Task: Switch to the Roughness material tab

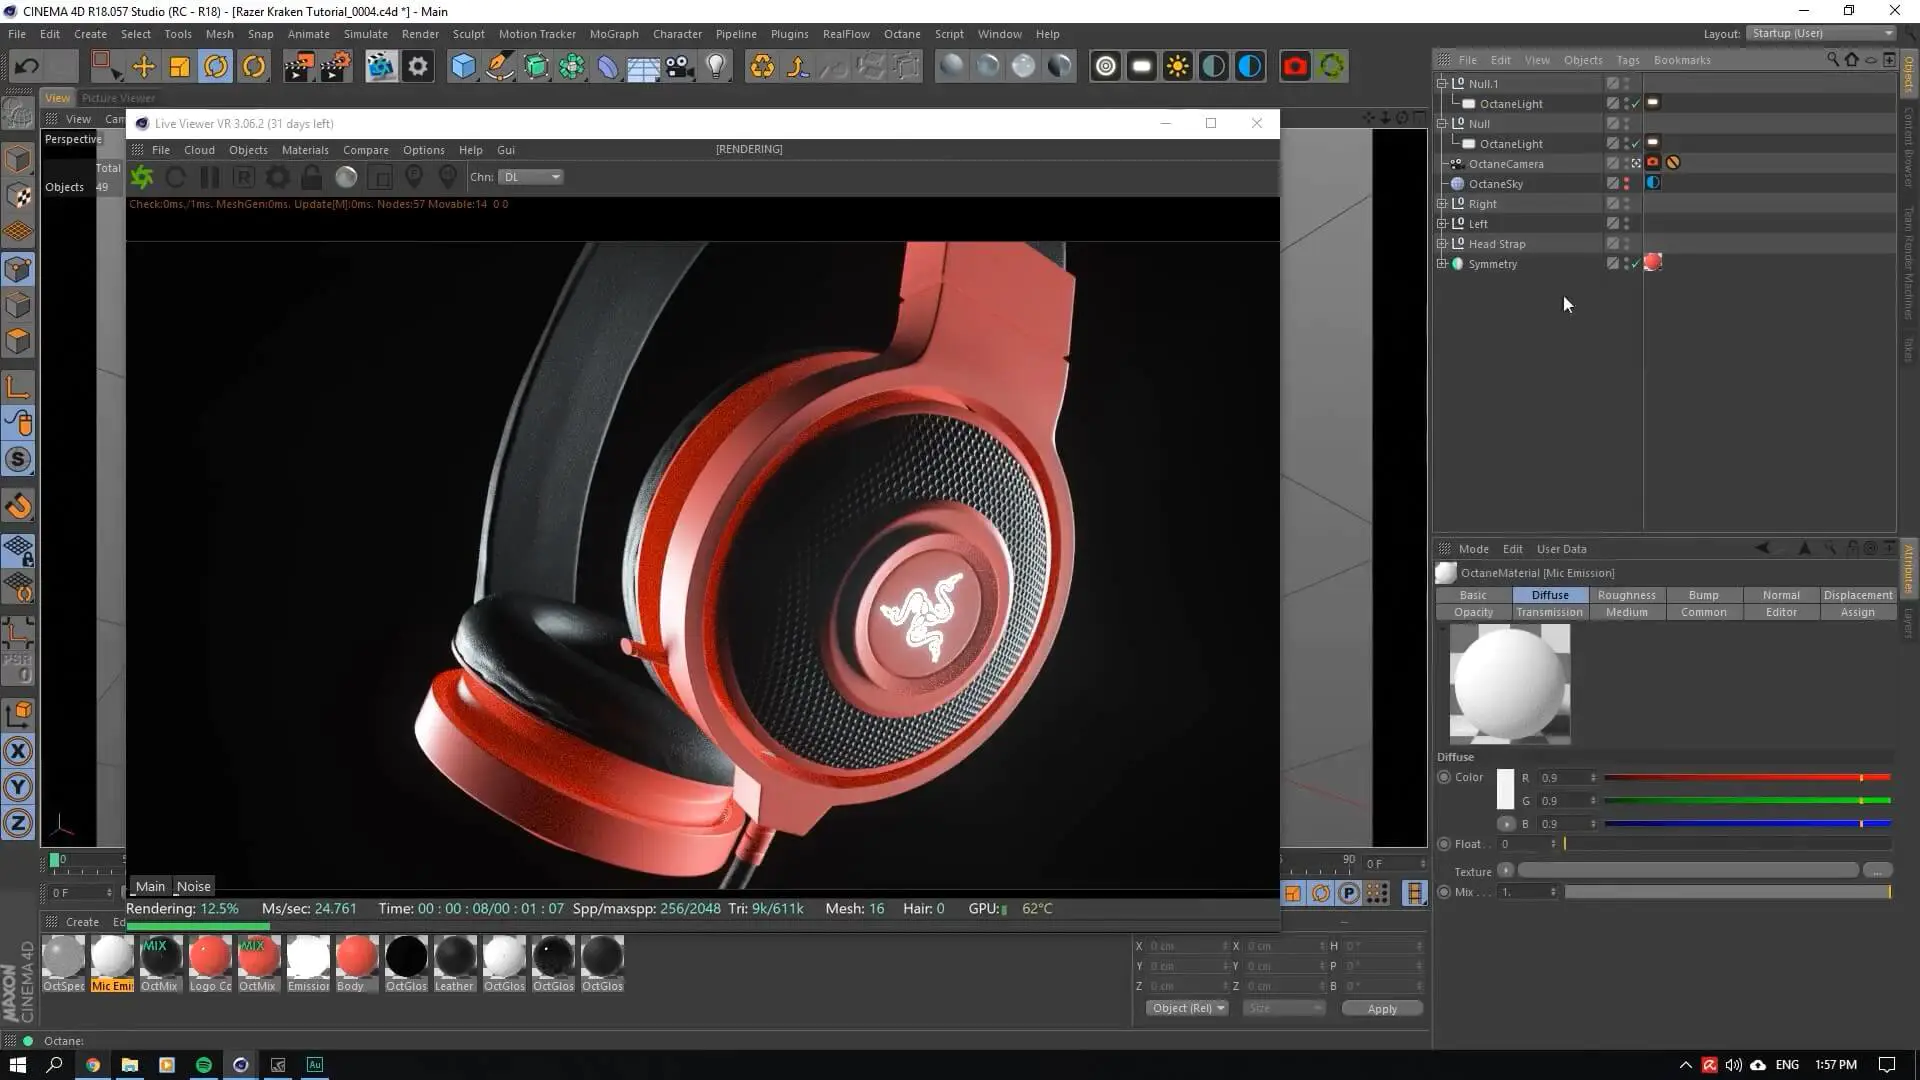Action: 1626,595
